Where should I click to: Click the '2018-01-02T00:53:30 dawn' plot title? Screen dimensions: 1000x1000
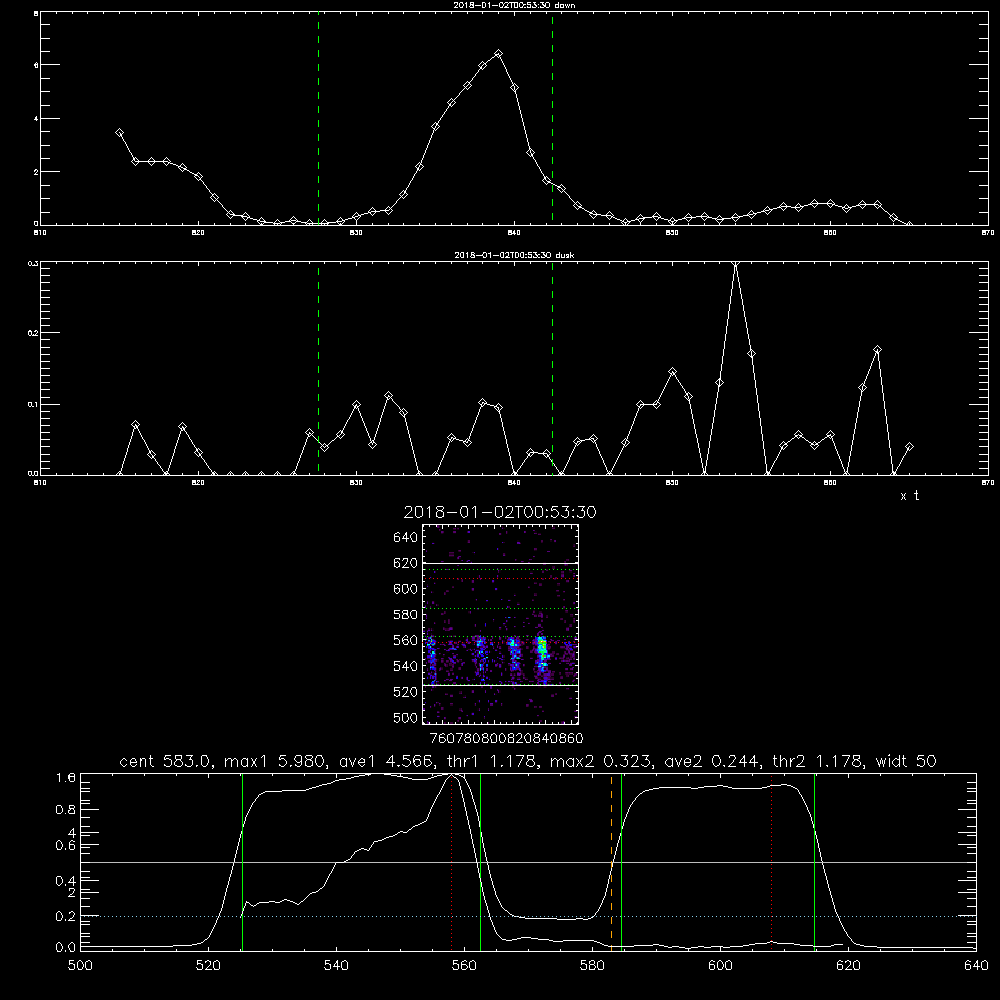tap(514, 5)
